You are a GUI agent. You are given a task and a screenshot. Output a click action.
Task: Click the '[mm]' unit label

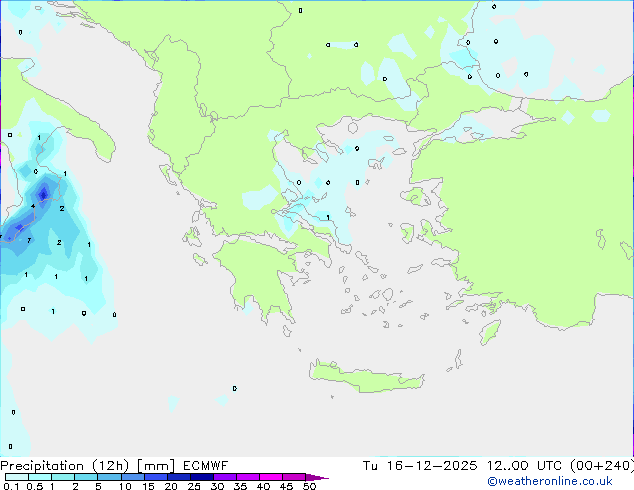click(x=156, y=466)
